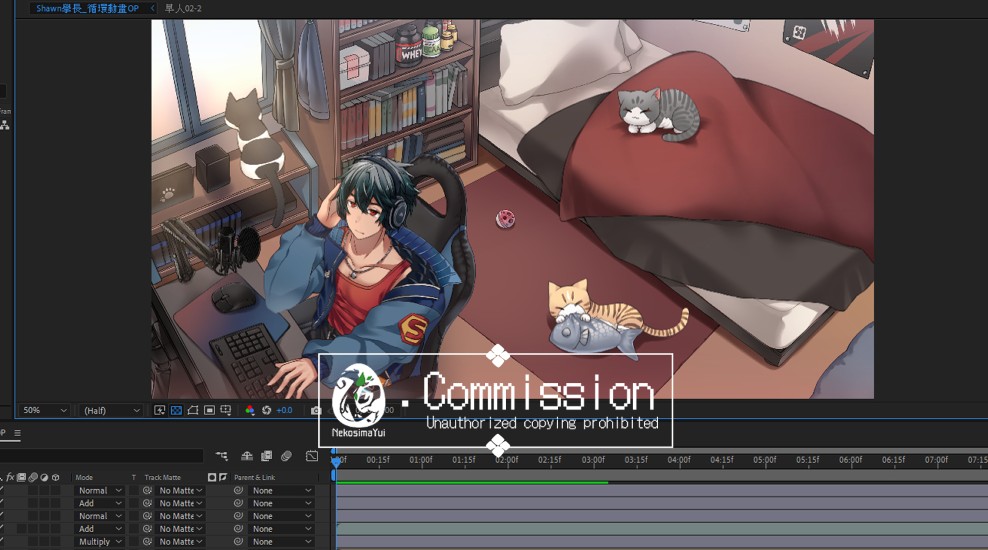
Task: Open the Multiply blending mode dropdown
Action: point(99,542)
